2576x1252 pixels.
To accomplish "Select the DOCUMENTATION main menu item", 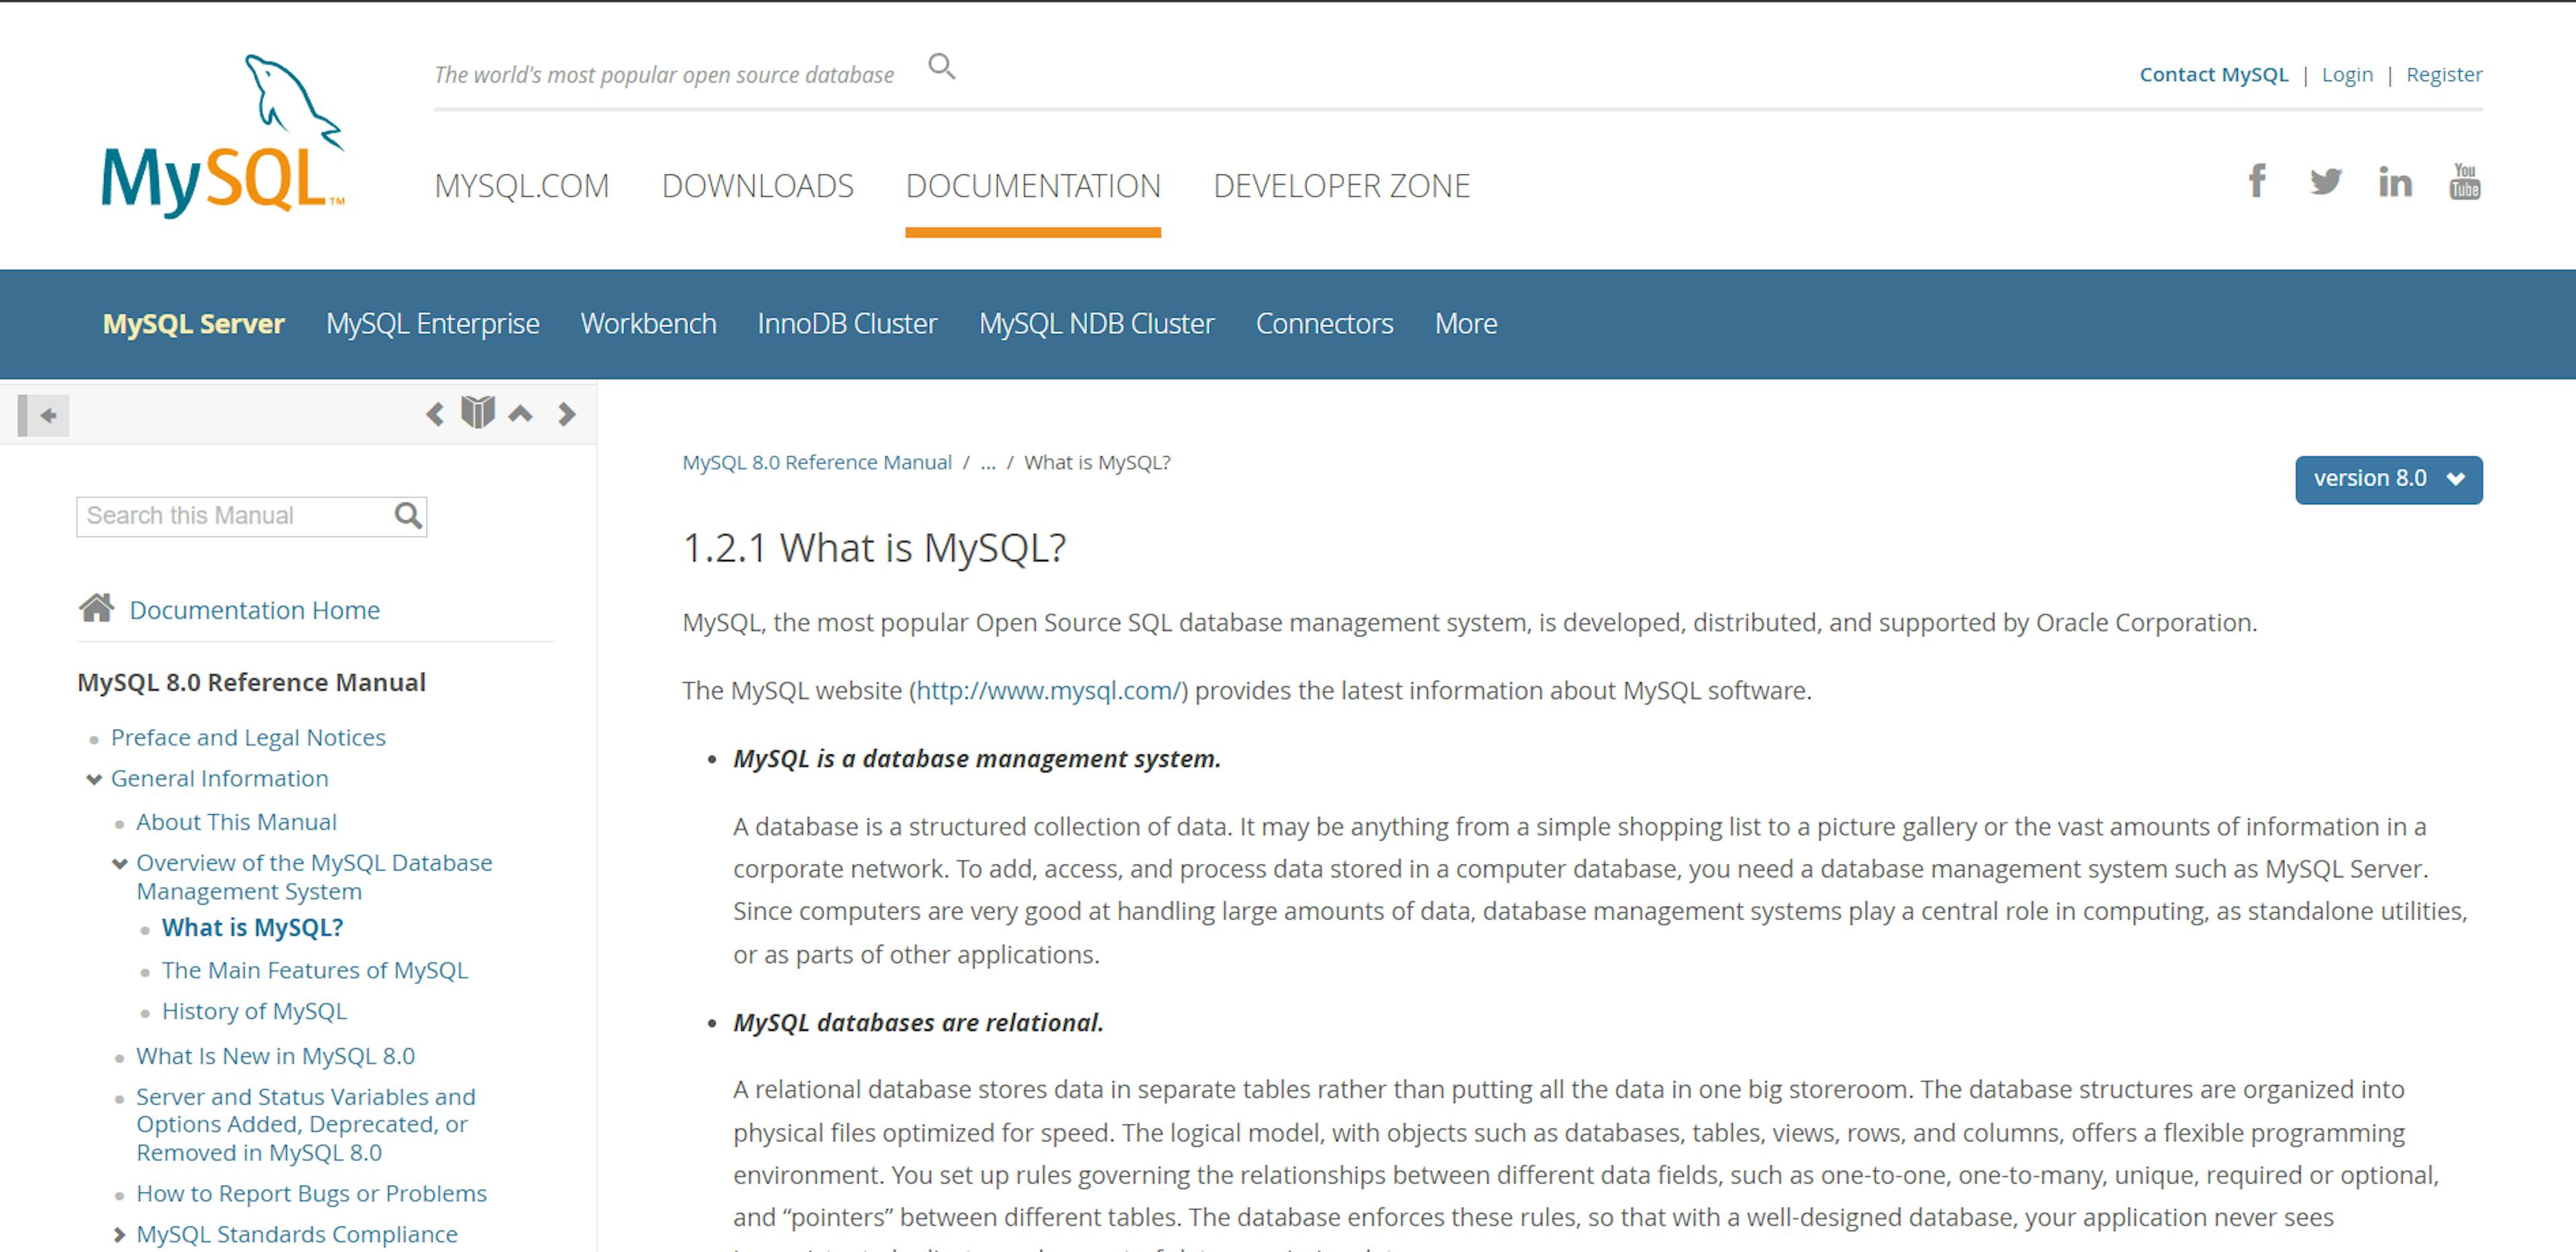I will tap(1033, 186).
